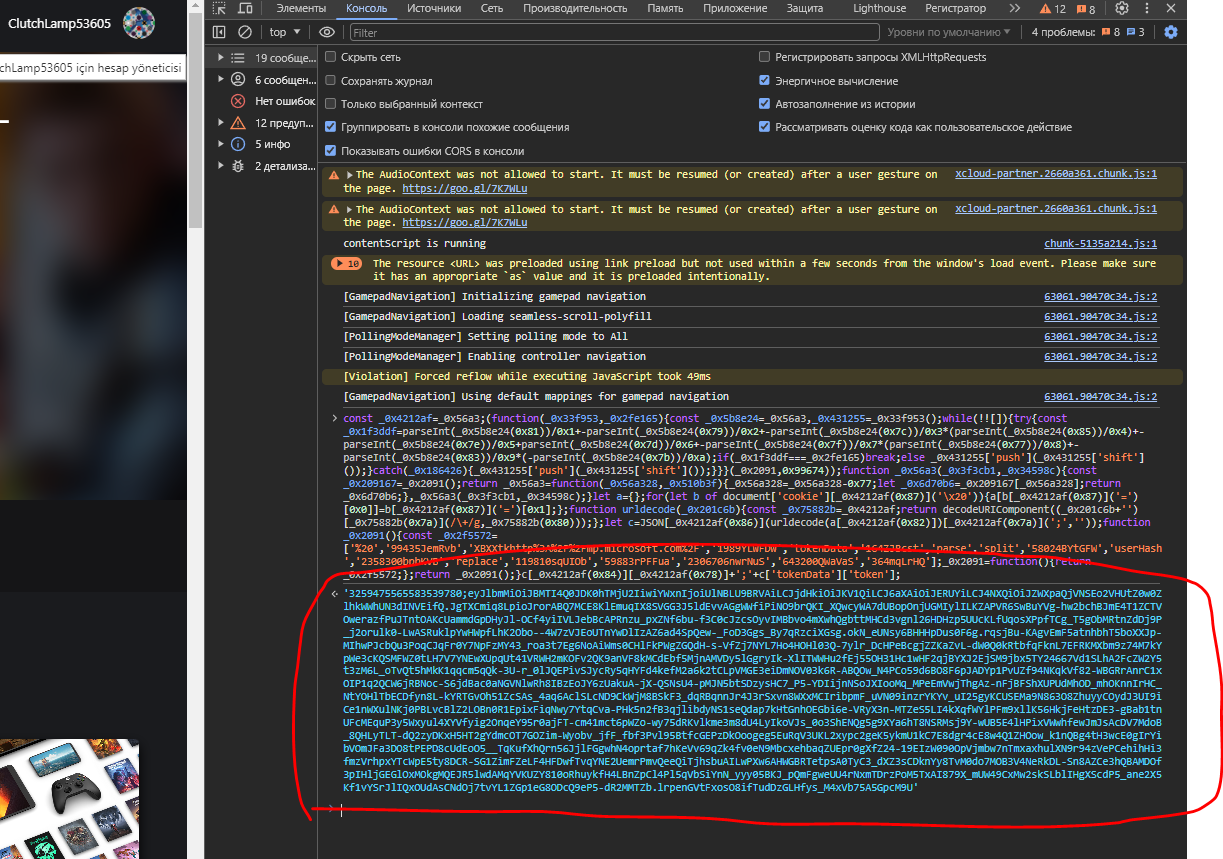Hide the console sidebar panel icon

pyautogui.click(x=219, y=32)
